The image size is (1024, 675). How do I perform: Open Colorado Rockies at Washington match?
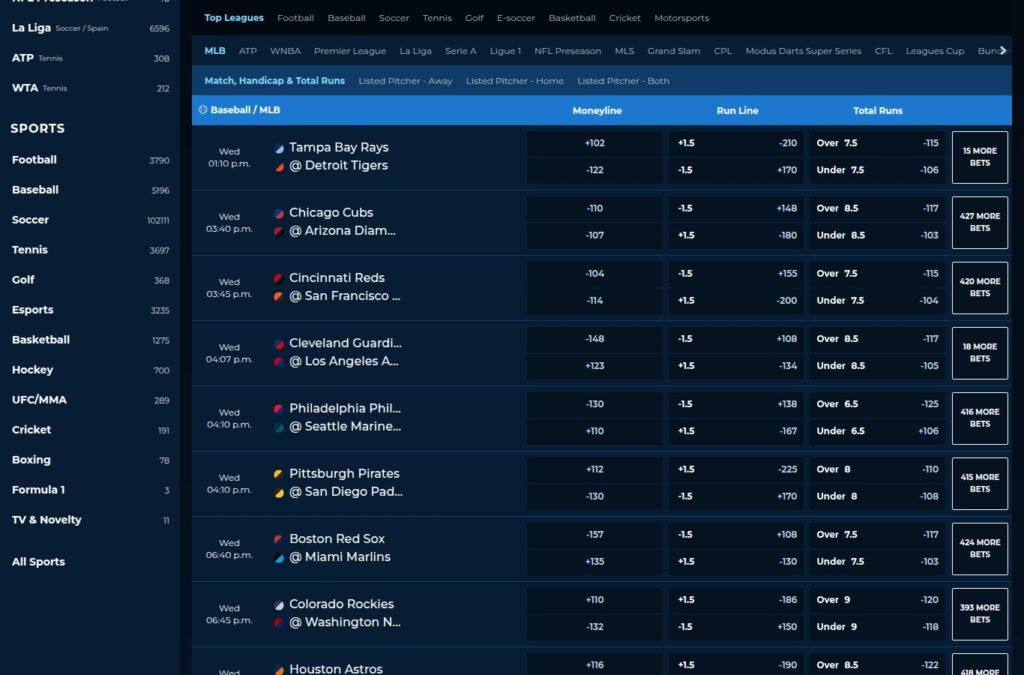(x=345, y=614)
